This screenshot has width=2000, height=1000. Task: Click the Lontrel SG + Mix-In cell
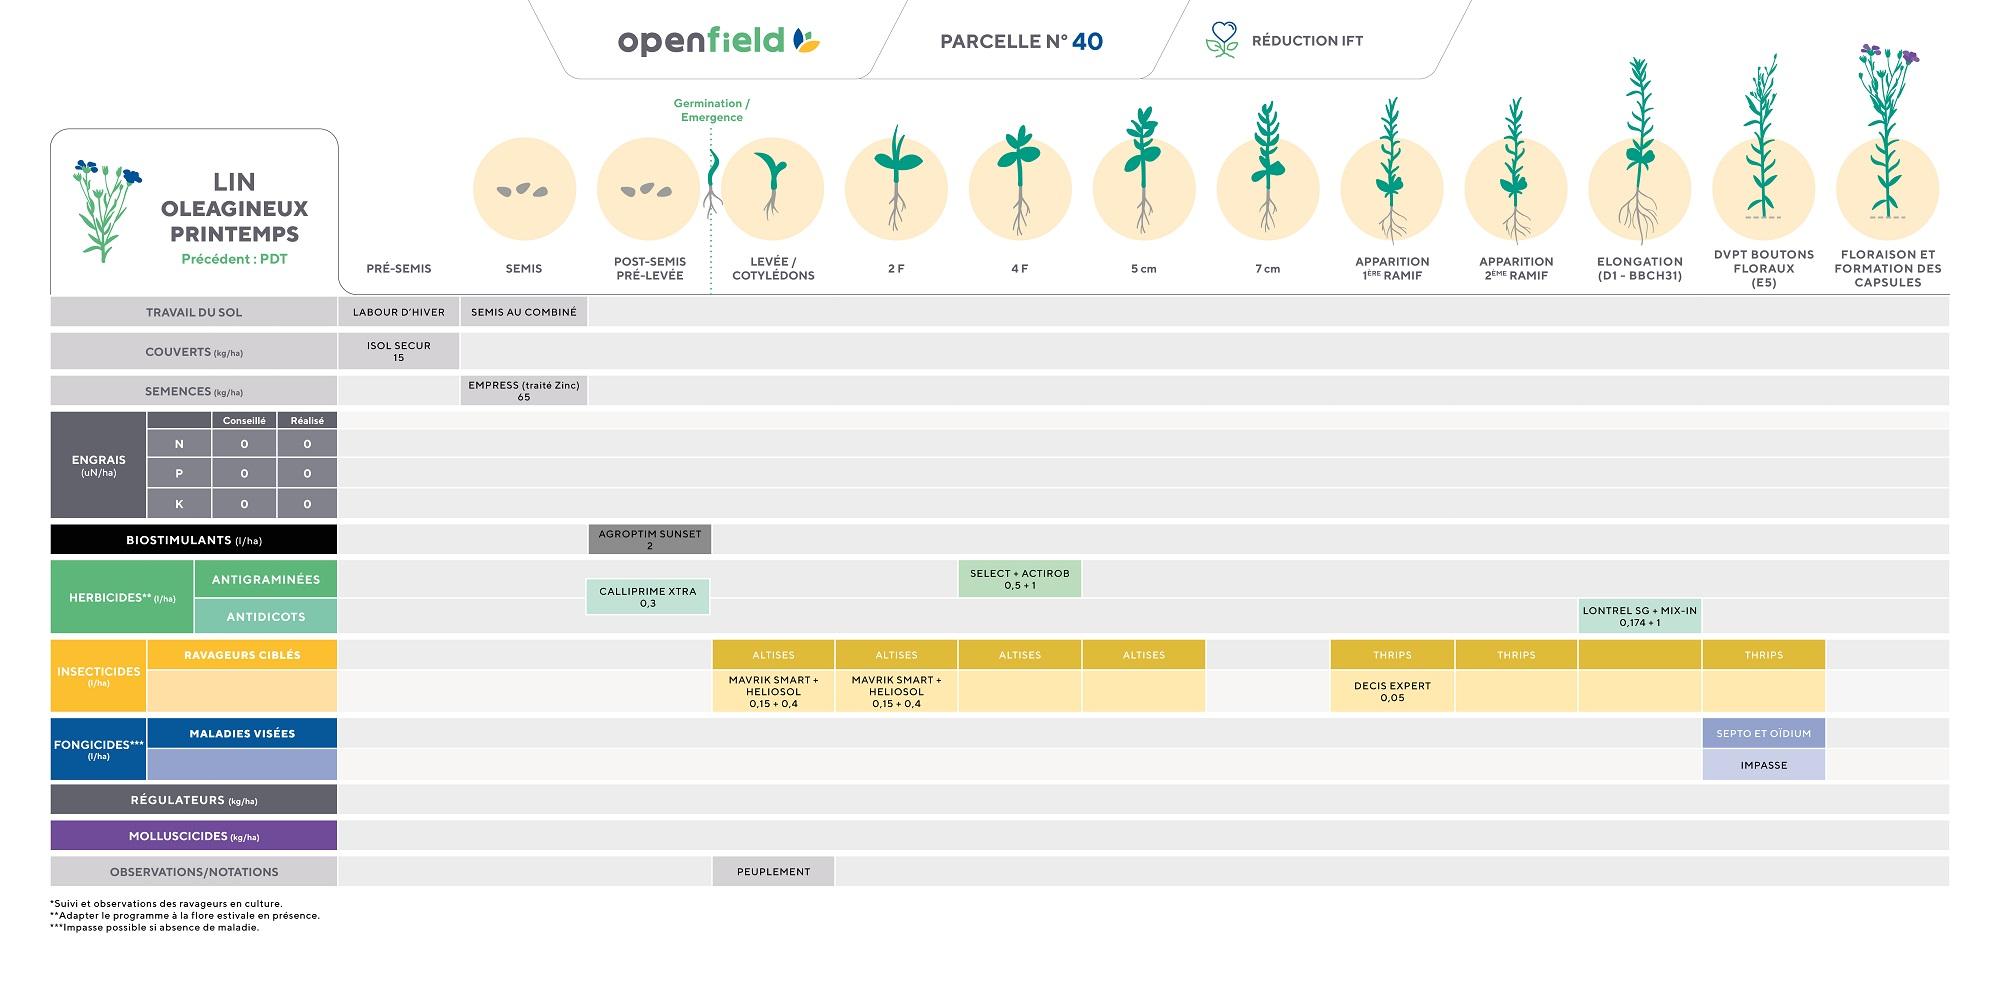click(1639, 616)
